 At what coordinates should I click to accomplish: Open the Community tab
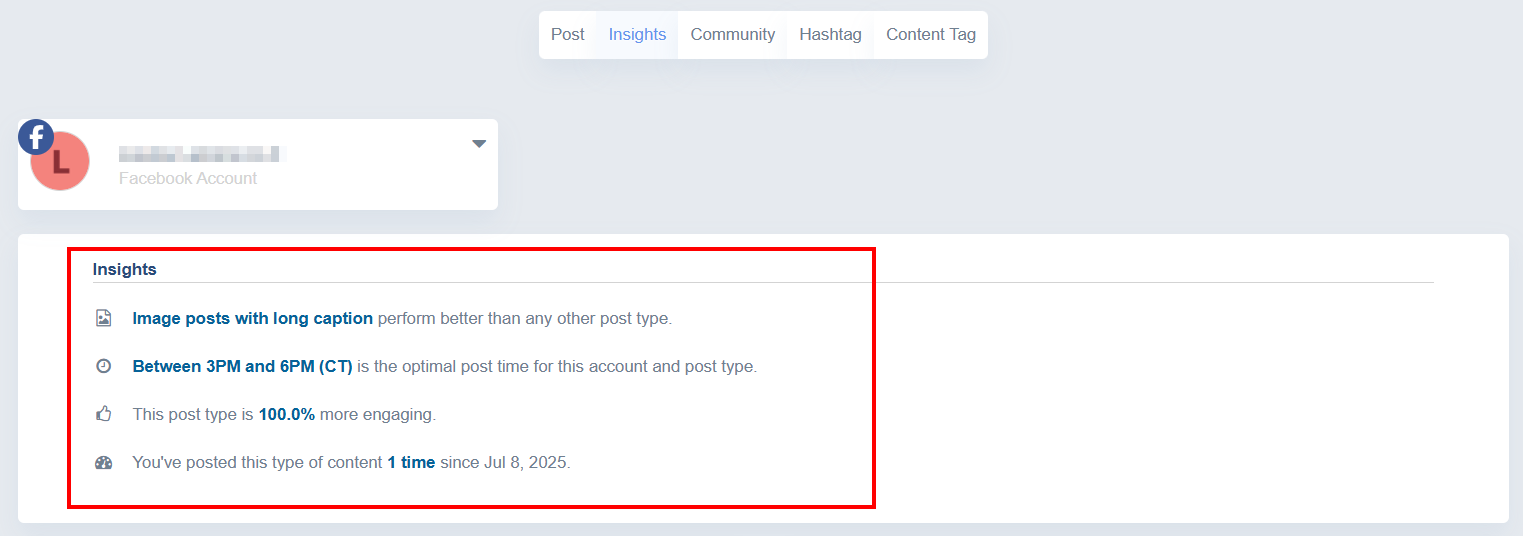[x=732, y=35]
